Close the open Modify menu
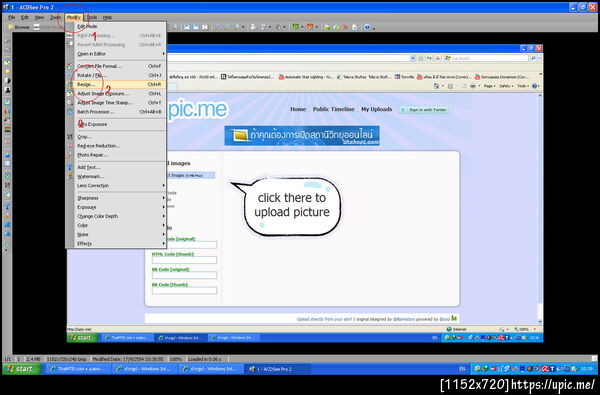Image resolution: width=600 pixels, height=395 pixels. coord(73,17)
